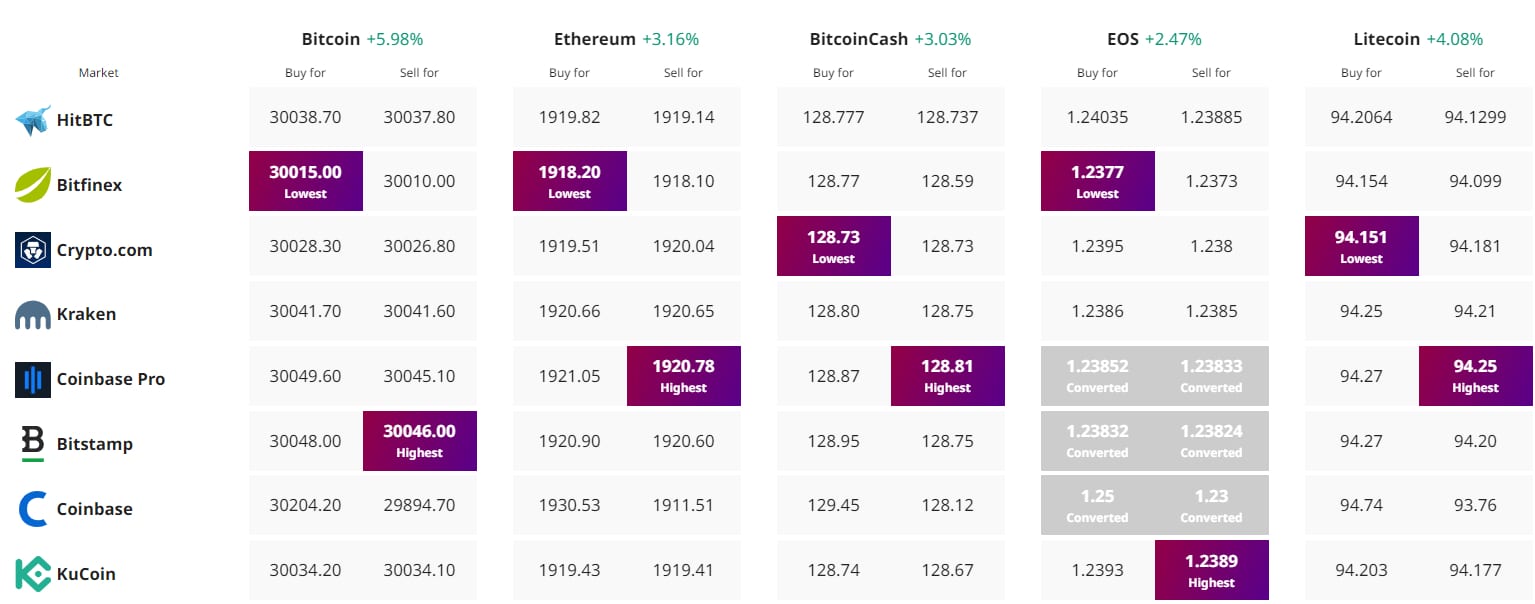Select Coinbase Pro highest Ethereum sell 1920.78

[683, 376]
